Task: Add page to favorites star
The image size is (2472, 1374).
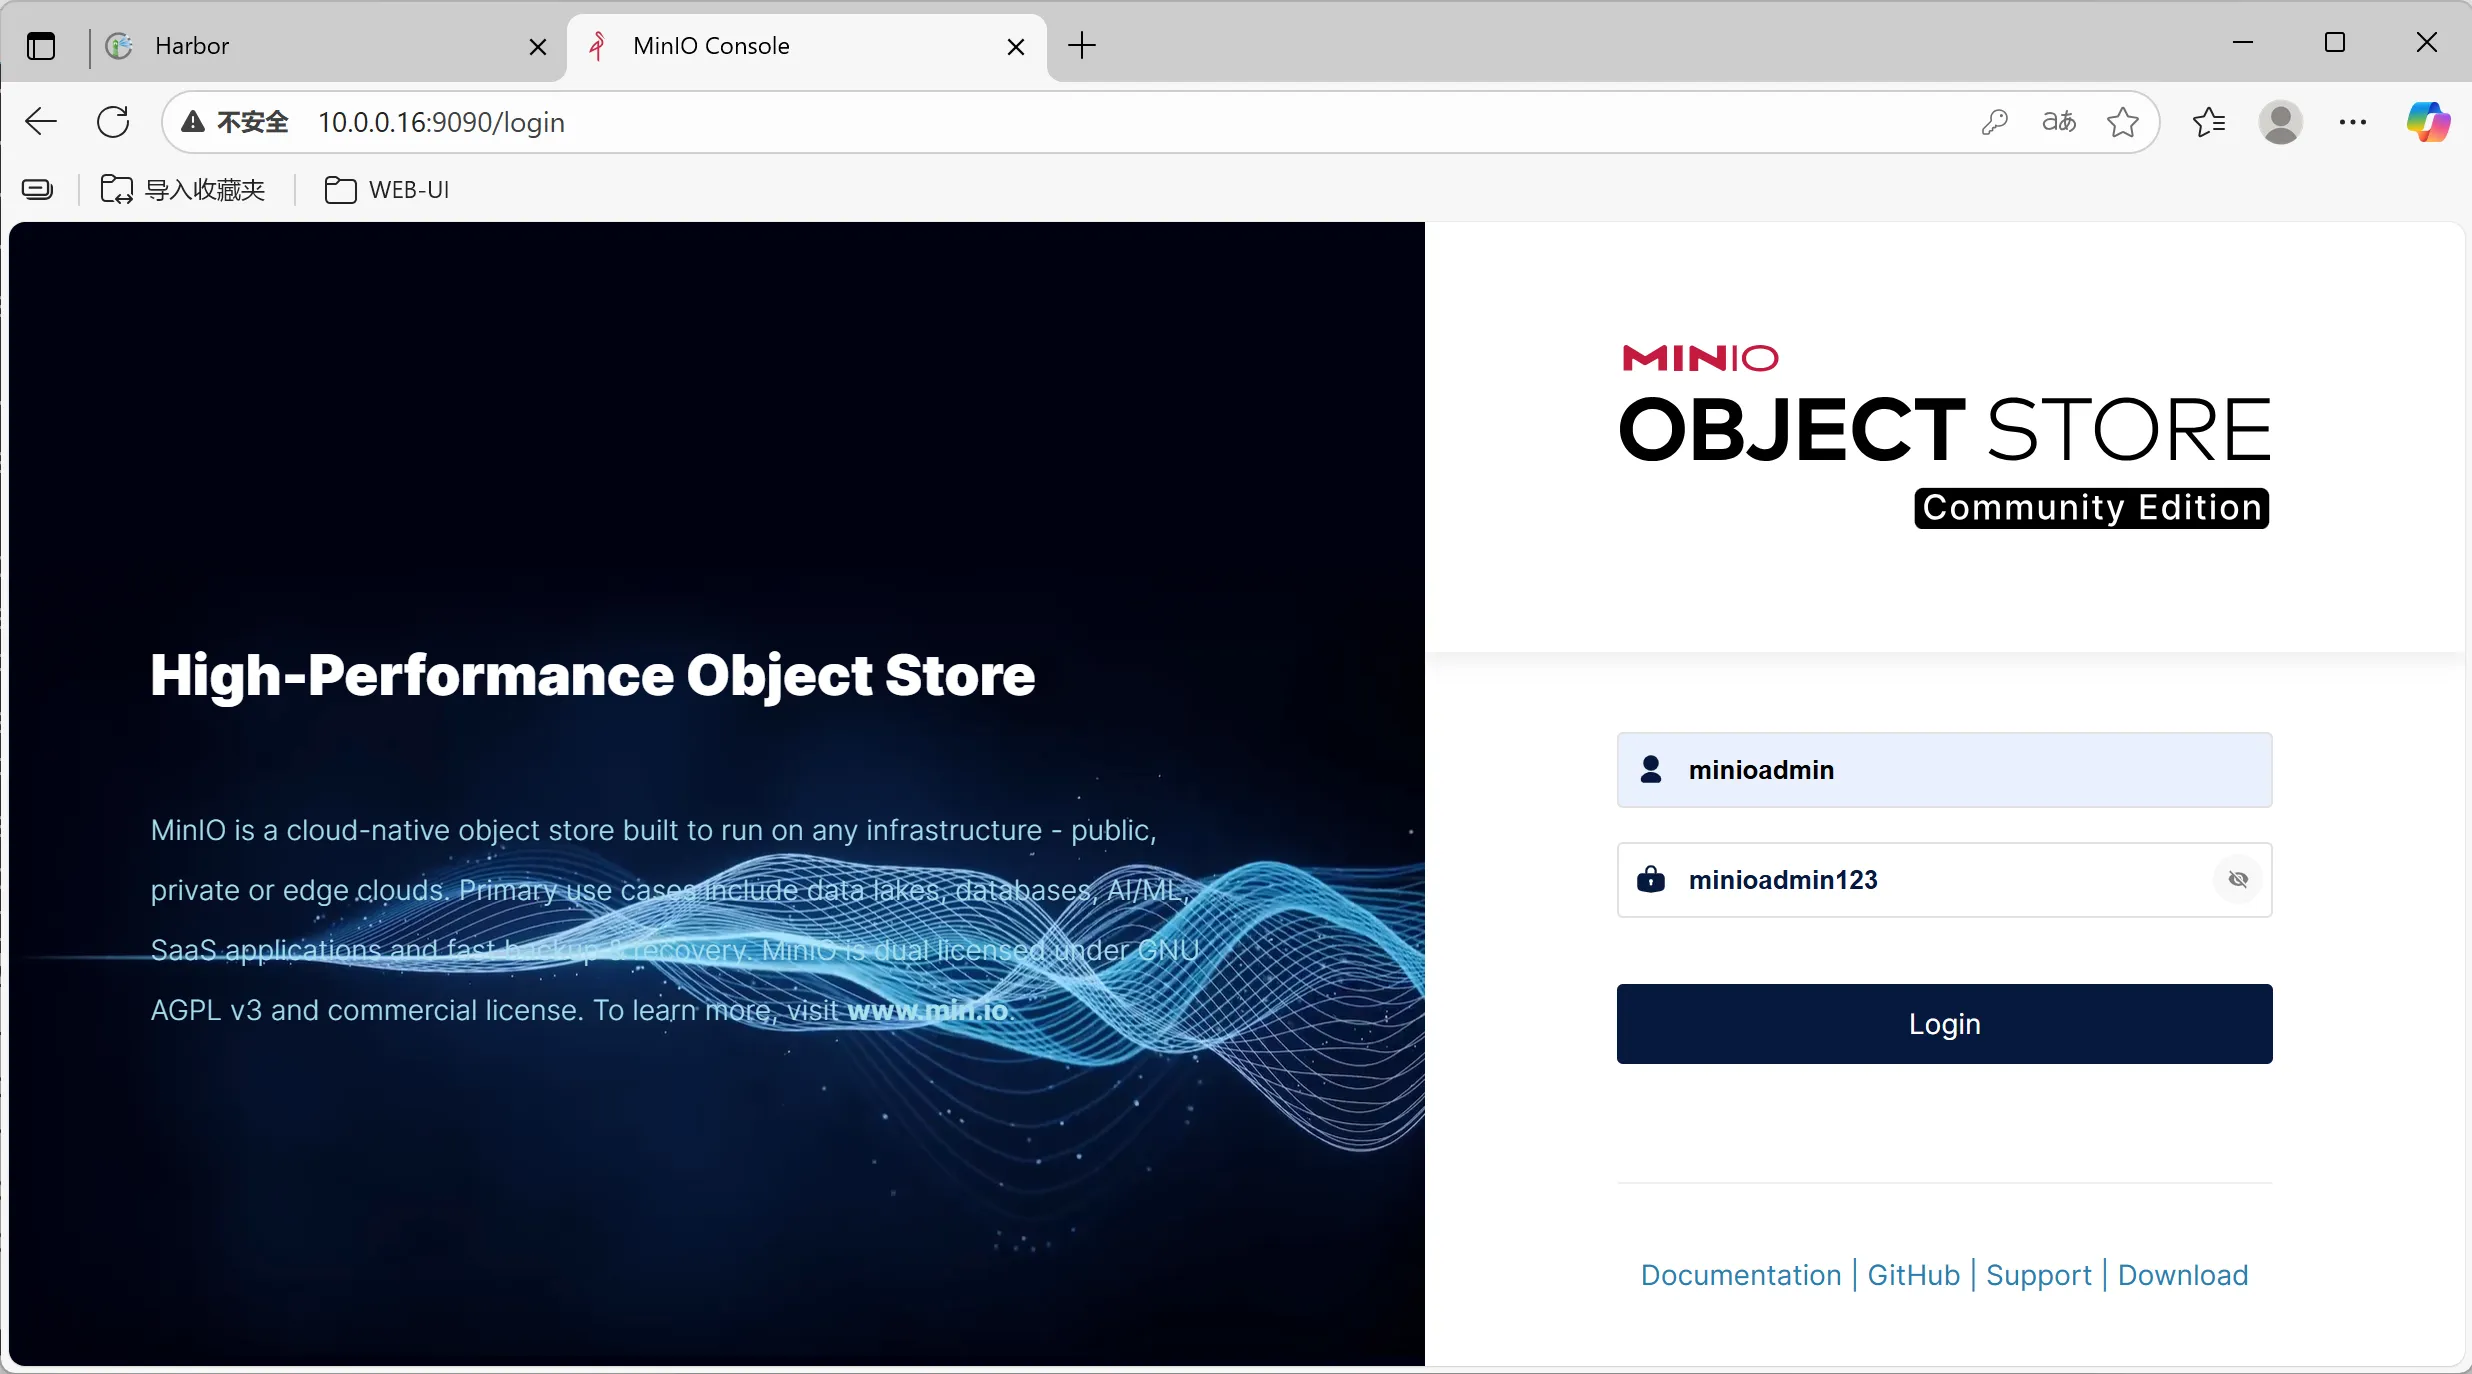Action: tap(2122, 122)
